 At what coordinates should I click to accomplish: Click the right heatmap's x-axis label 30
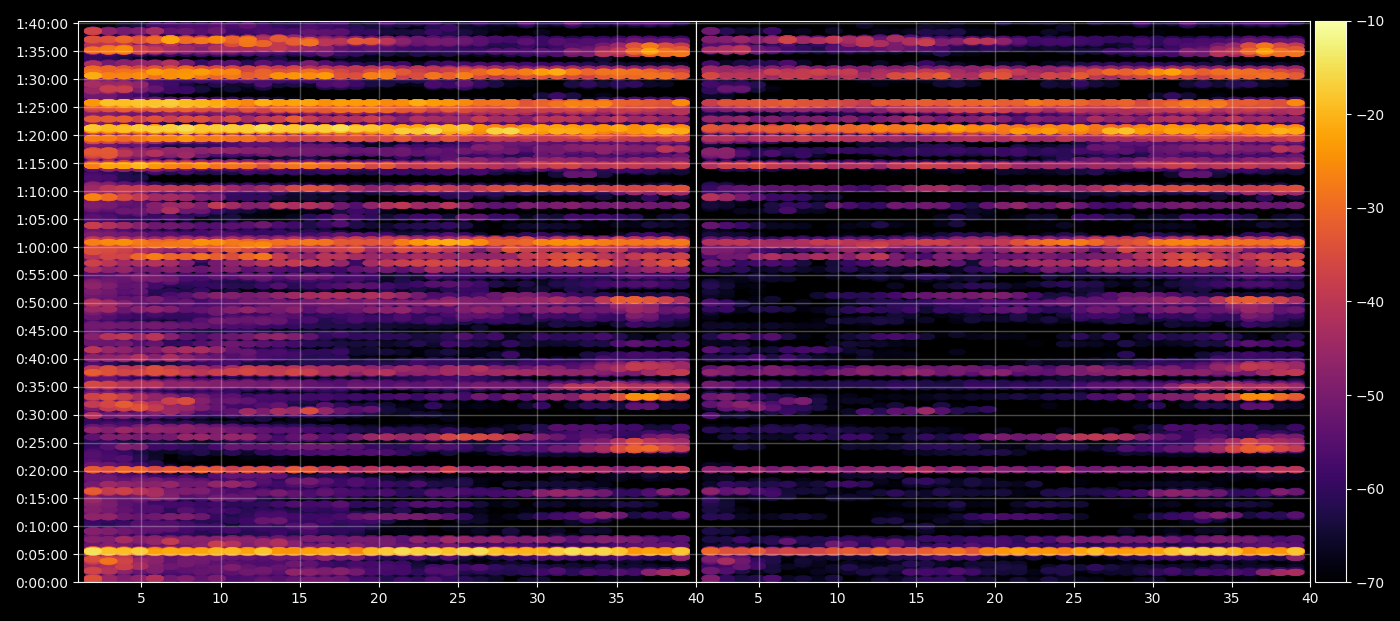pos(1153,598)
